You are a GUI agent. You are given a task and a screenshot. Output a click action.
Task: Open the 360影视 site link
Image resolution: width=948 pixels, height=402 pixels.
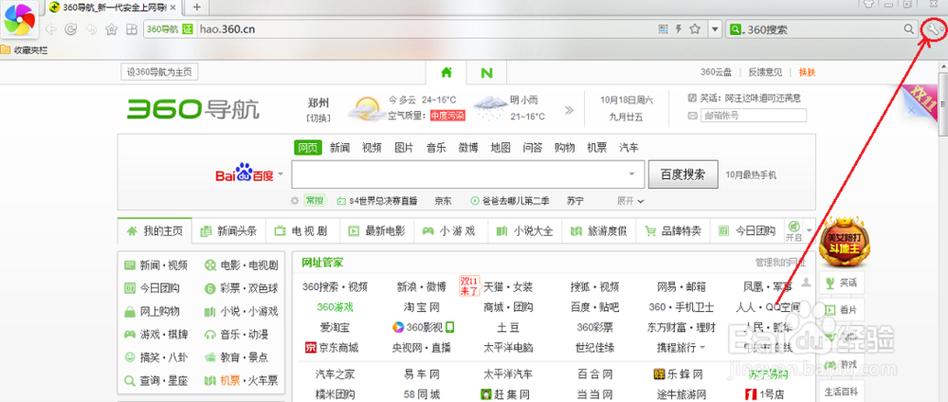[x=423, y=327]
